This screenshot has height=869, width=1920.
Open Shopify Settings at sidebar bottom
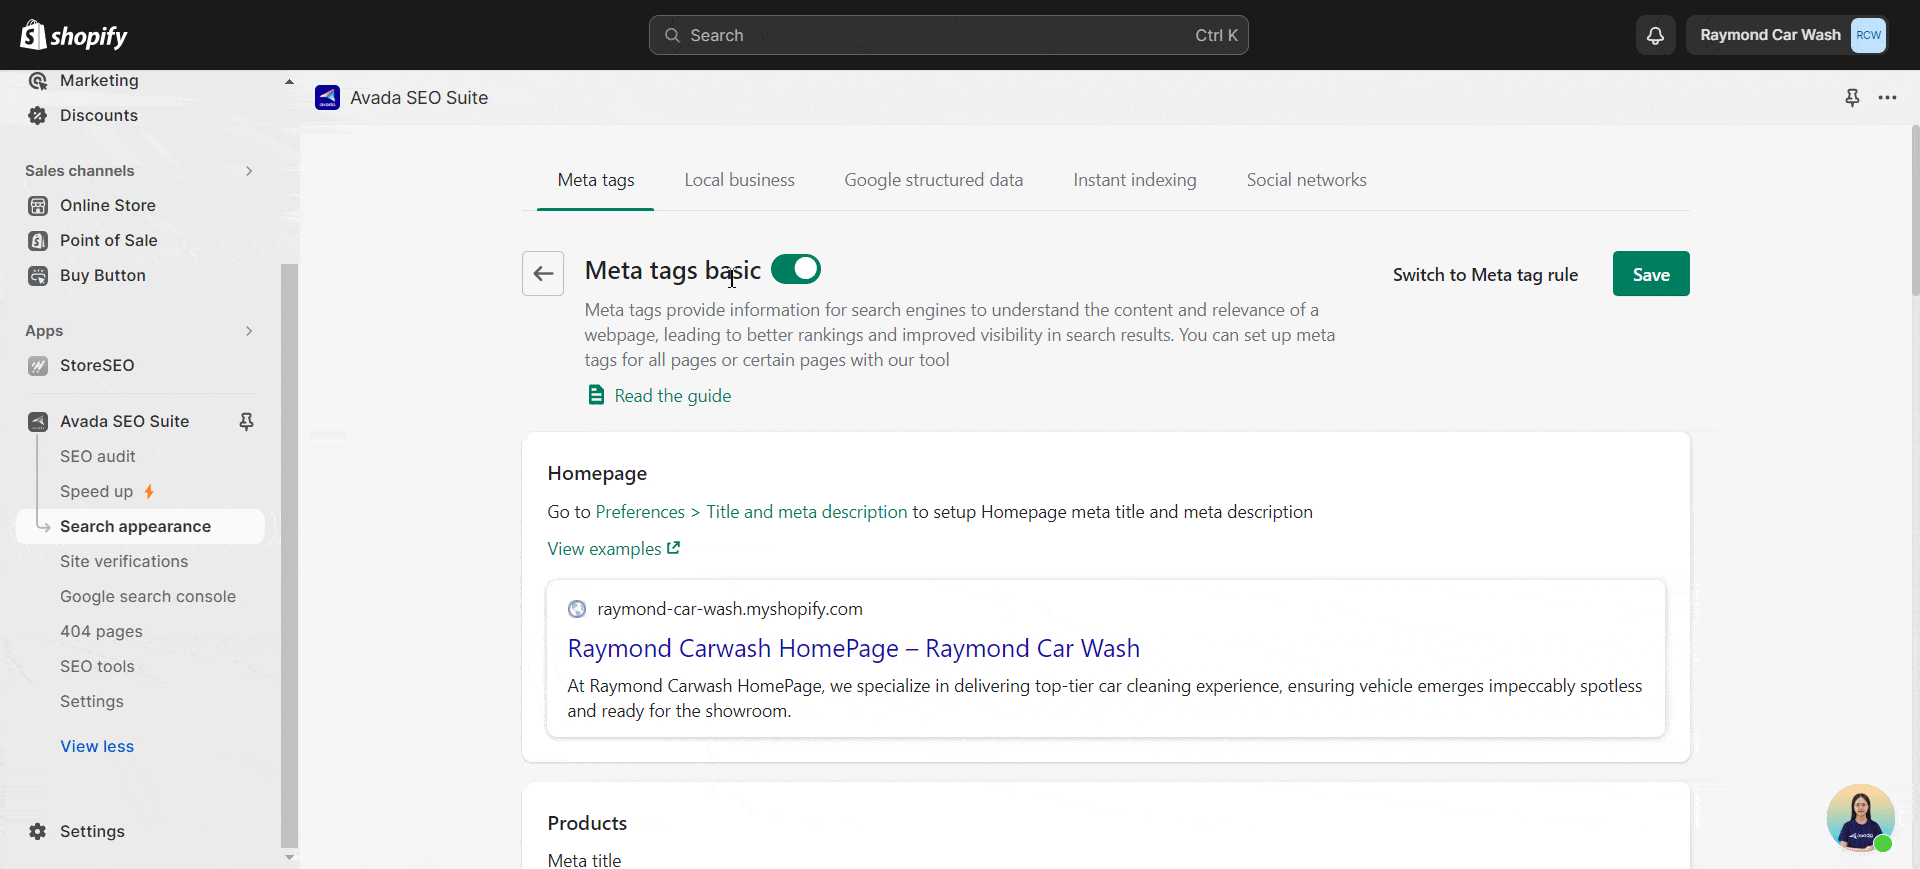(92, 831)
